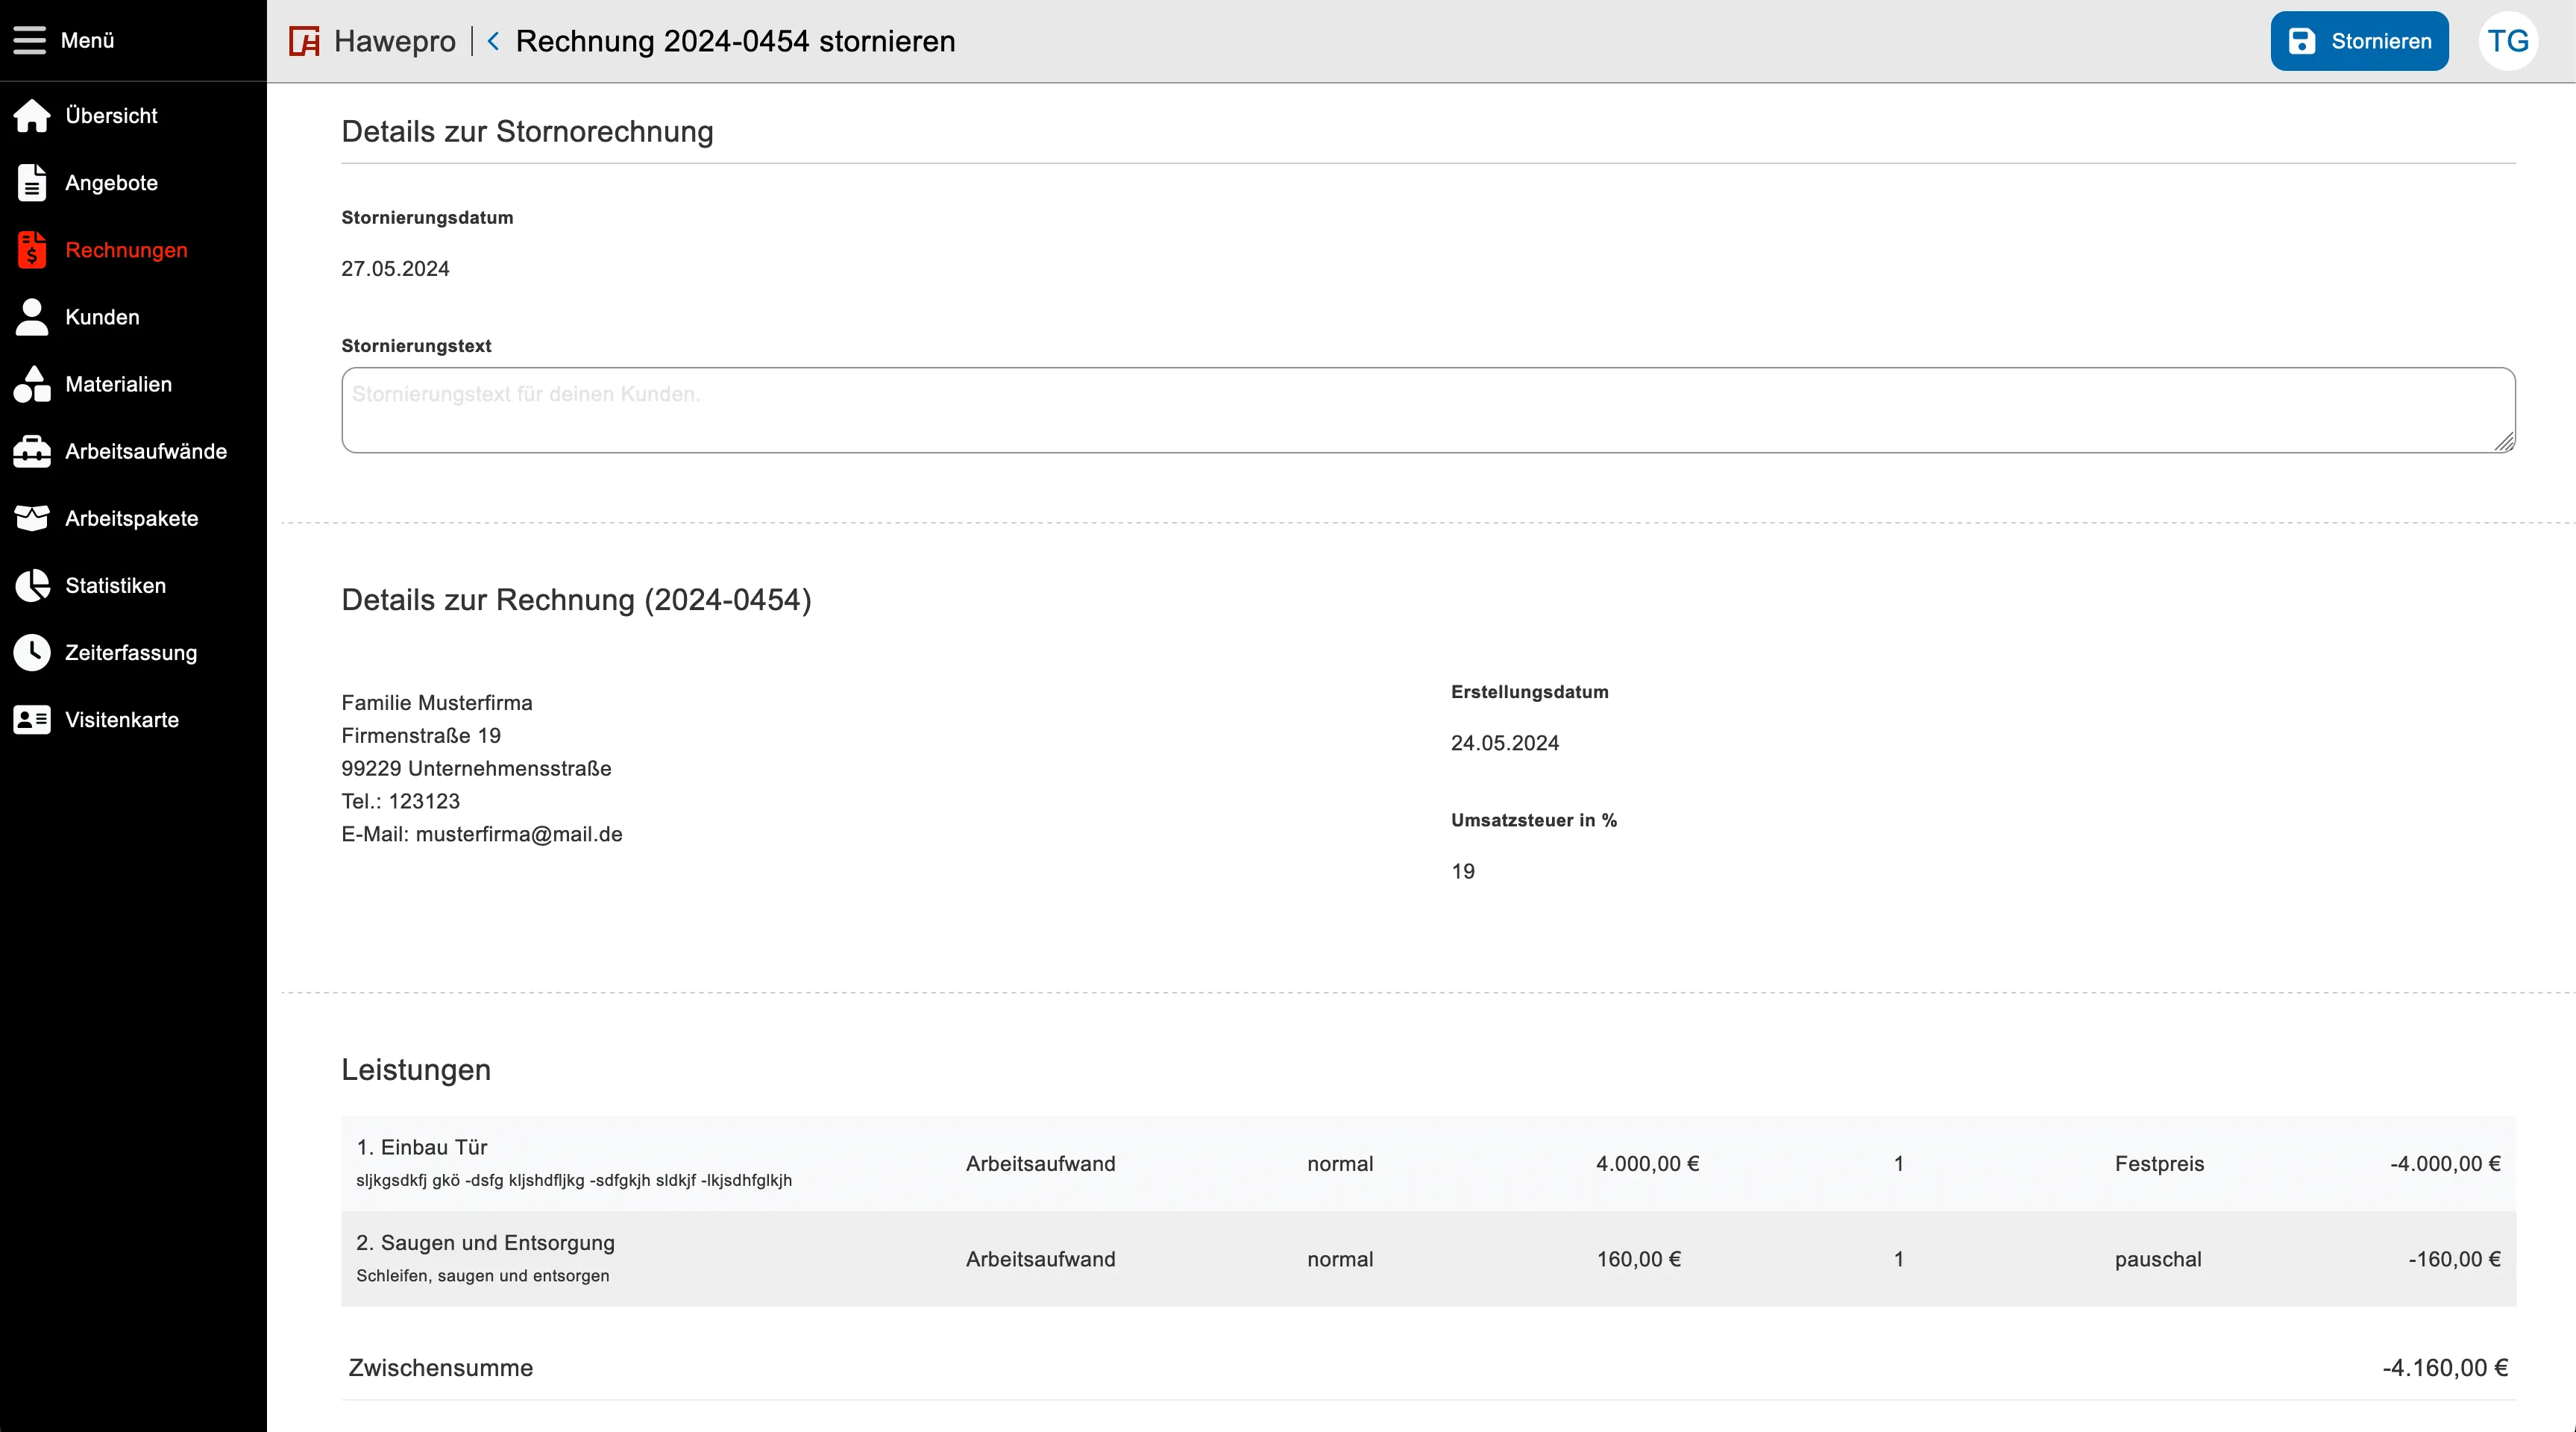Screen dimensions: 2576x1432
Task: Click the Stornierungsdatum value 27.05.2024
Action: click(x=395, y=269)
